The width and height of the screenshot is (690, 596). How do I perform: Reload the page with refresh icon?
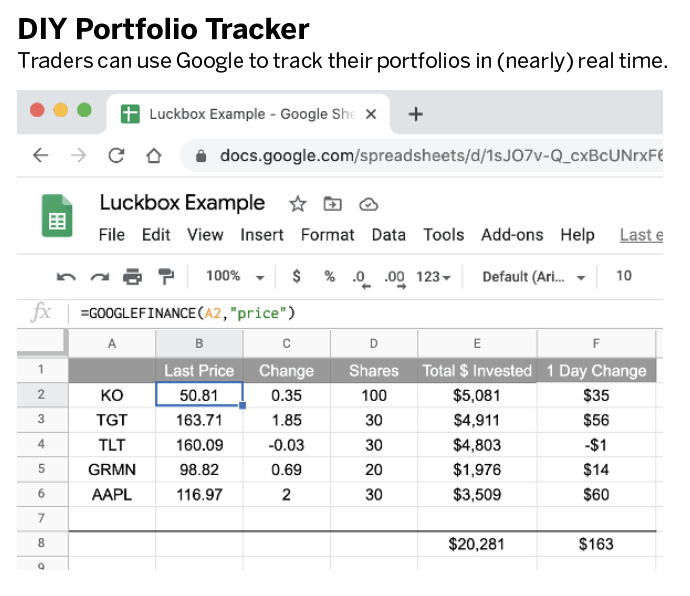pos(116,155)
